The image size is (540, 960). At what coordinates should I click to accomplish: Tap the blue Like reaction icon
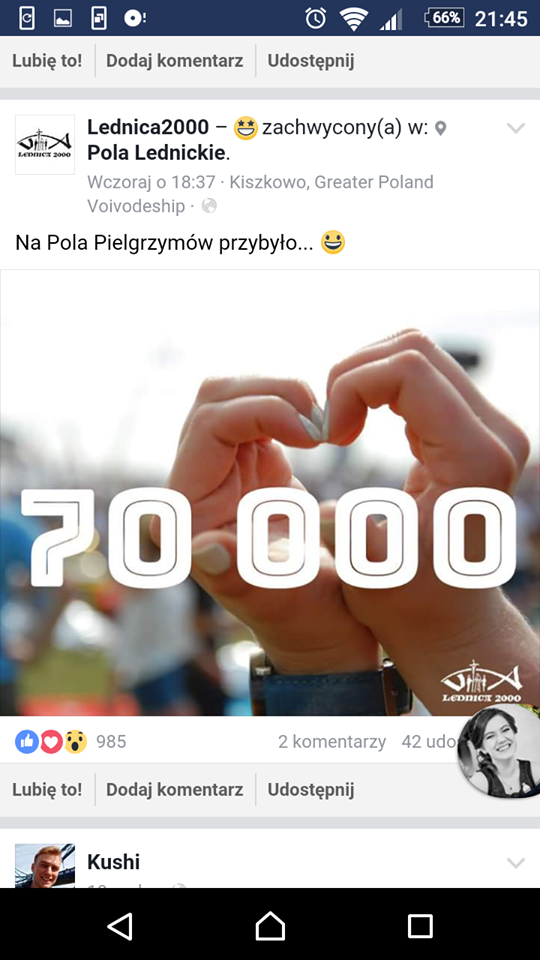coord(27,742)
